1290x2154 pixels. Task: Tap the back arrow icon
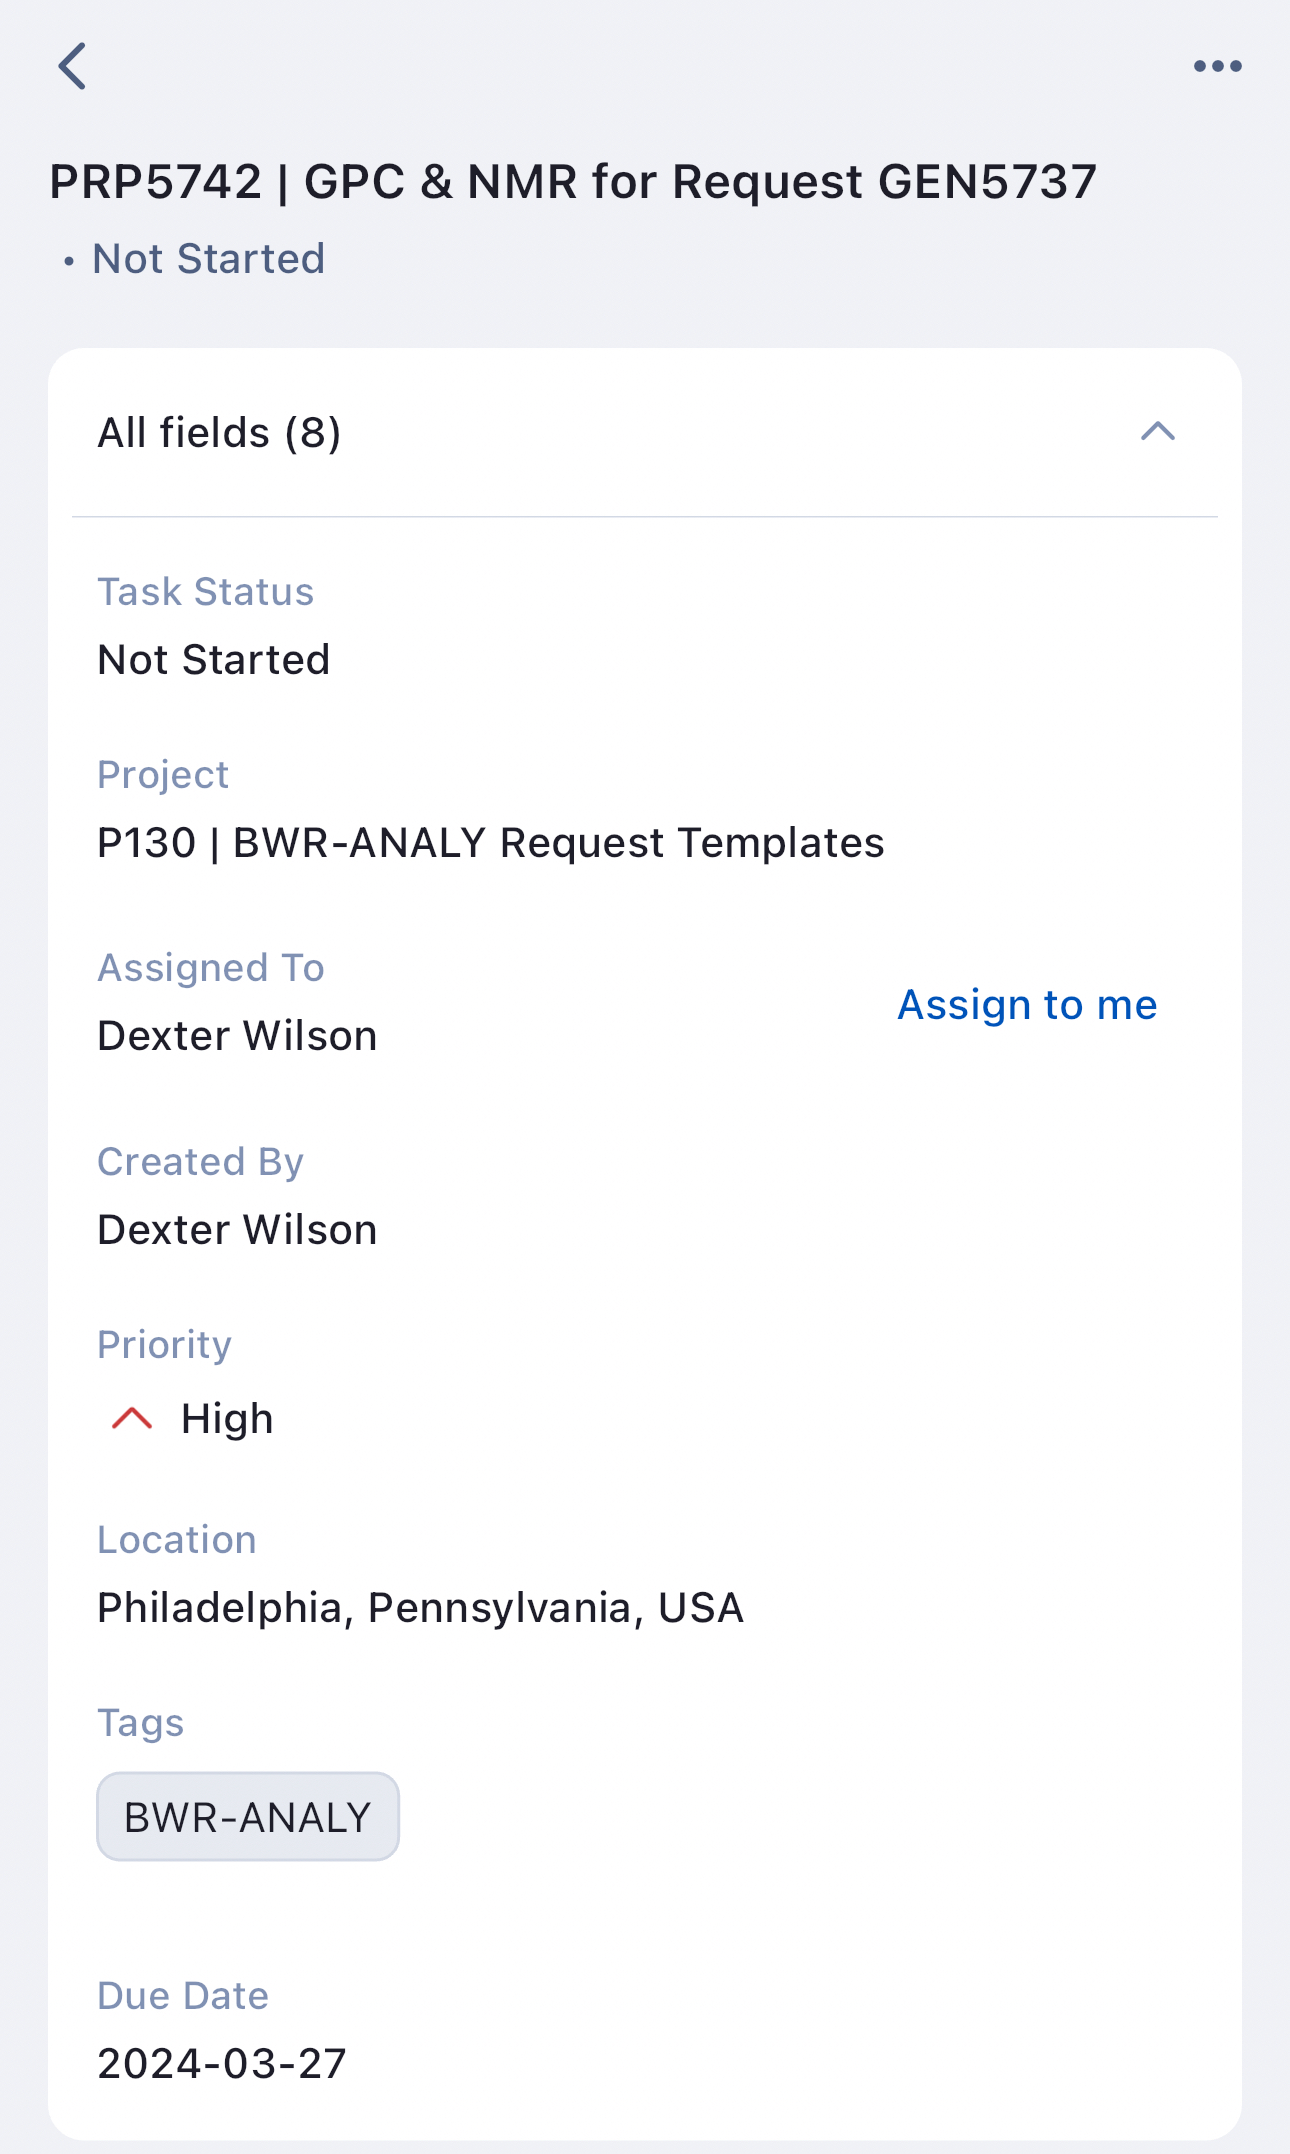[x=73, y=67]
